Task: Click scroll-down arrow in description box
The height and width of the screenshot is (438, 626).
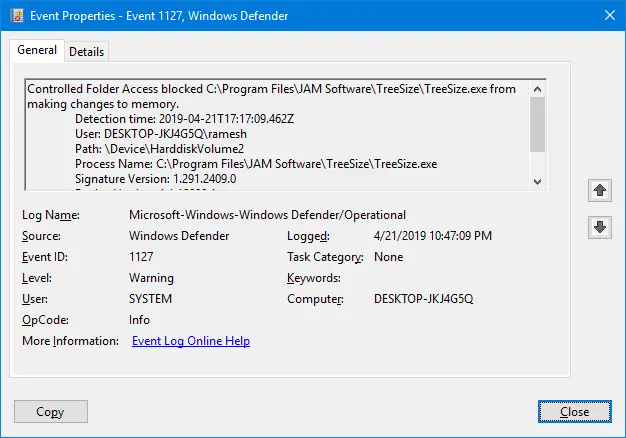Action: [x=537, y=182]
